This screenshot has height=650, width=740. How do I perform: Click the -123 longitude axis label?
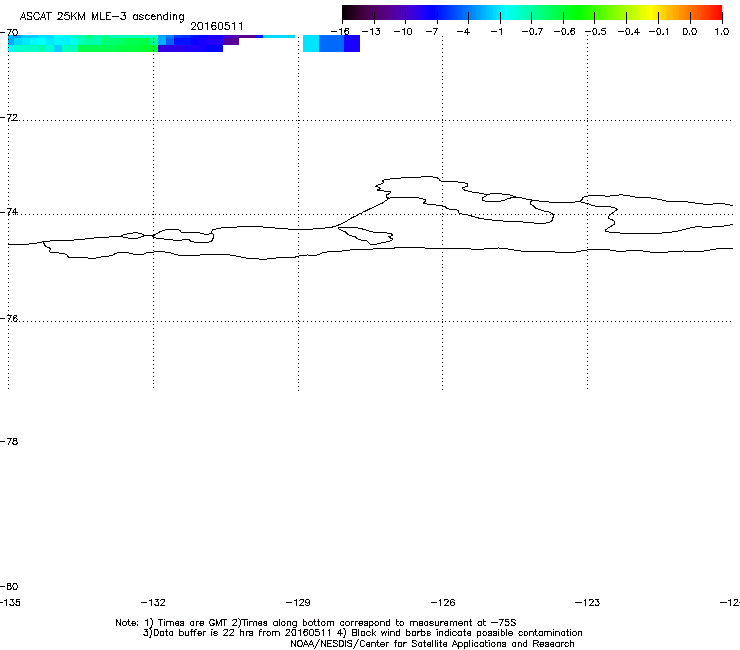pos(588,602)
